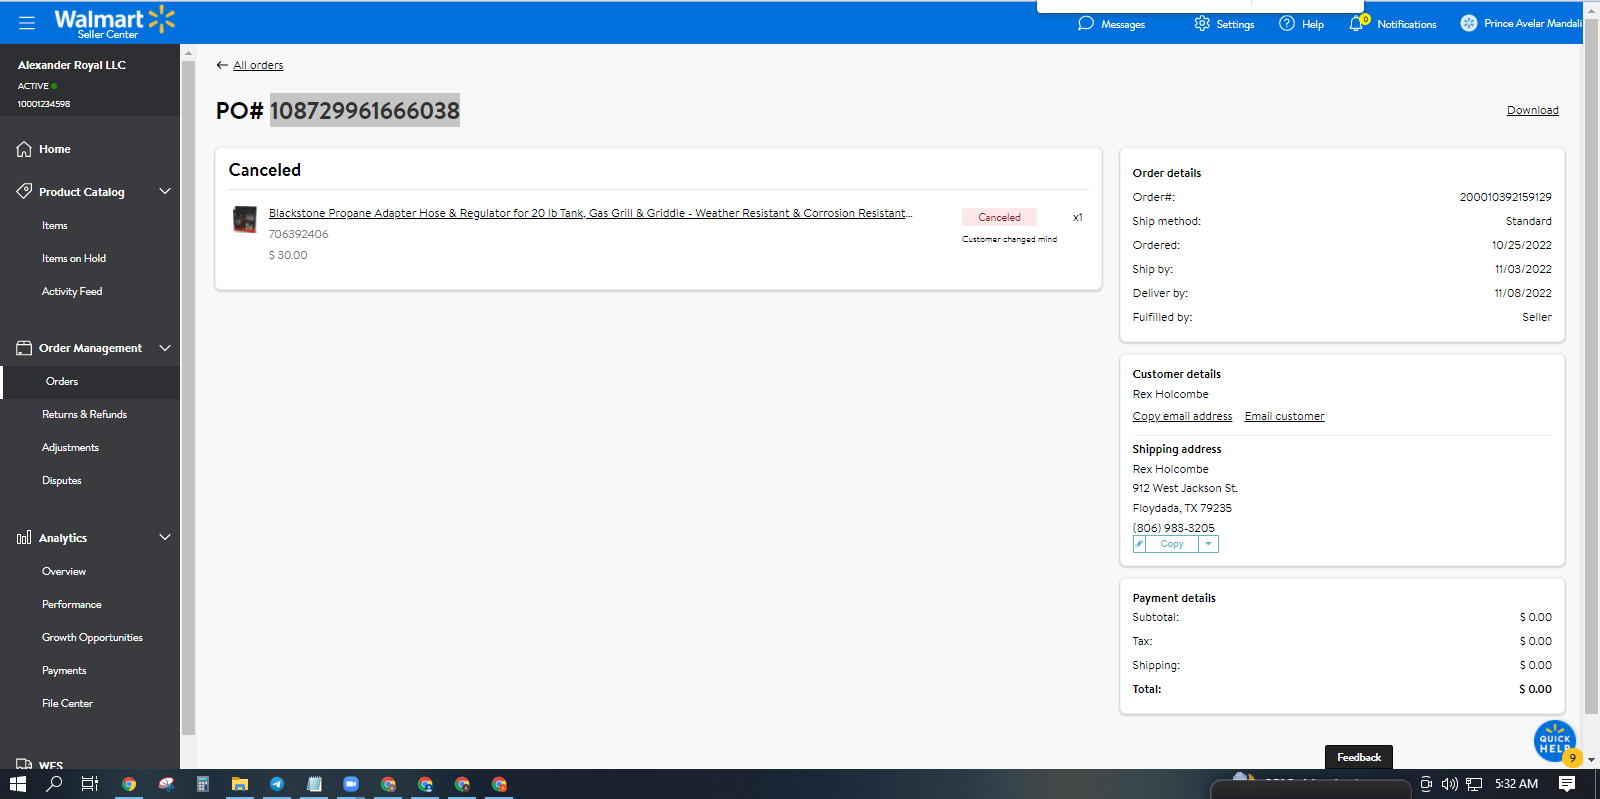Screen dimensions: 1600x799
Task: Click the volume icon in system tray
Action: coord(1450,784)
